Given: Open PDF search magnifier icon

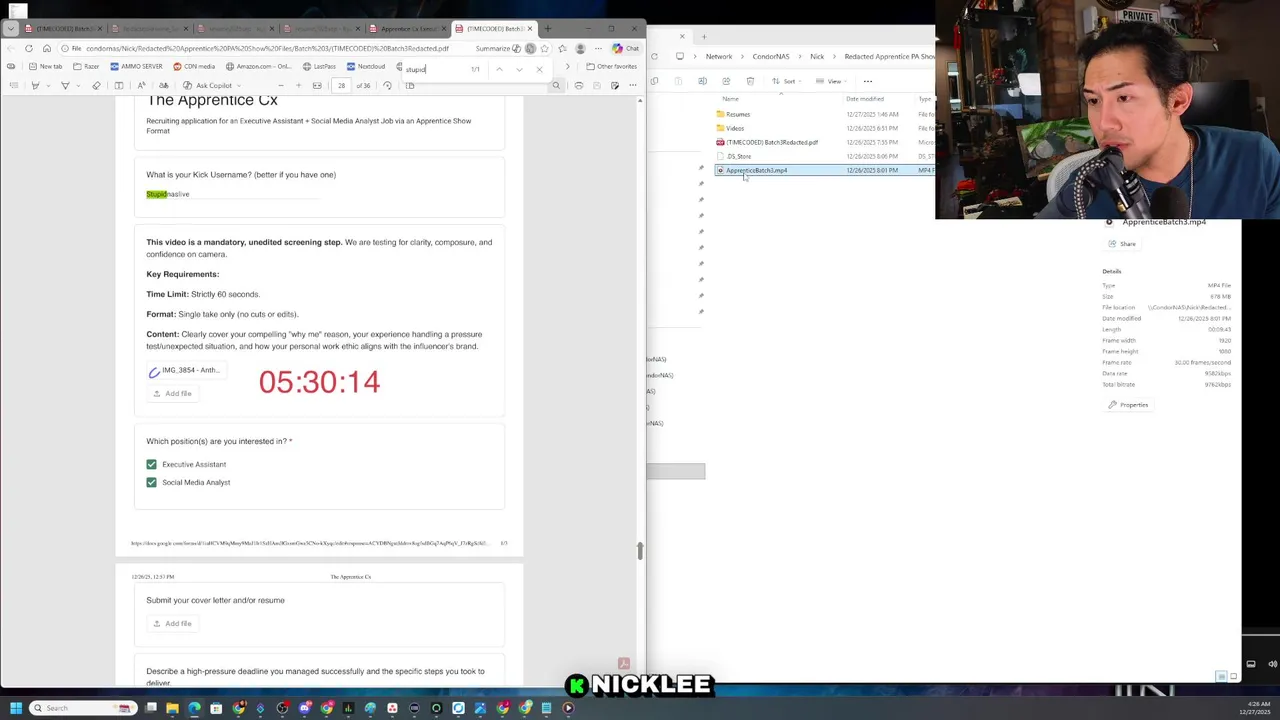Looking at the screenshot, I should (x=556, y=85).
